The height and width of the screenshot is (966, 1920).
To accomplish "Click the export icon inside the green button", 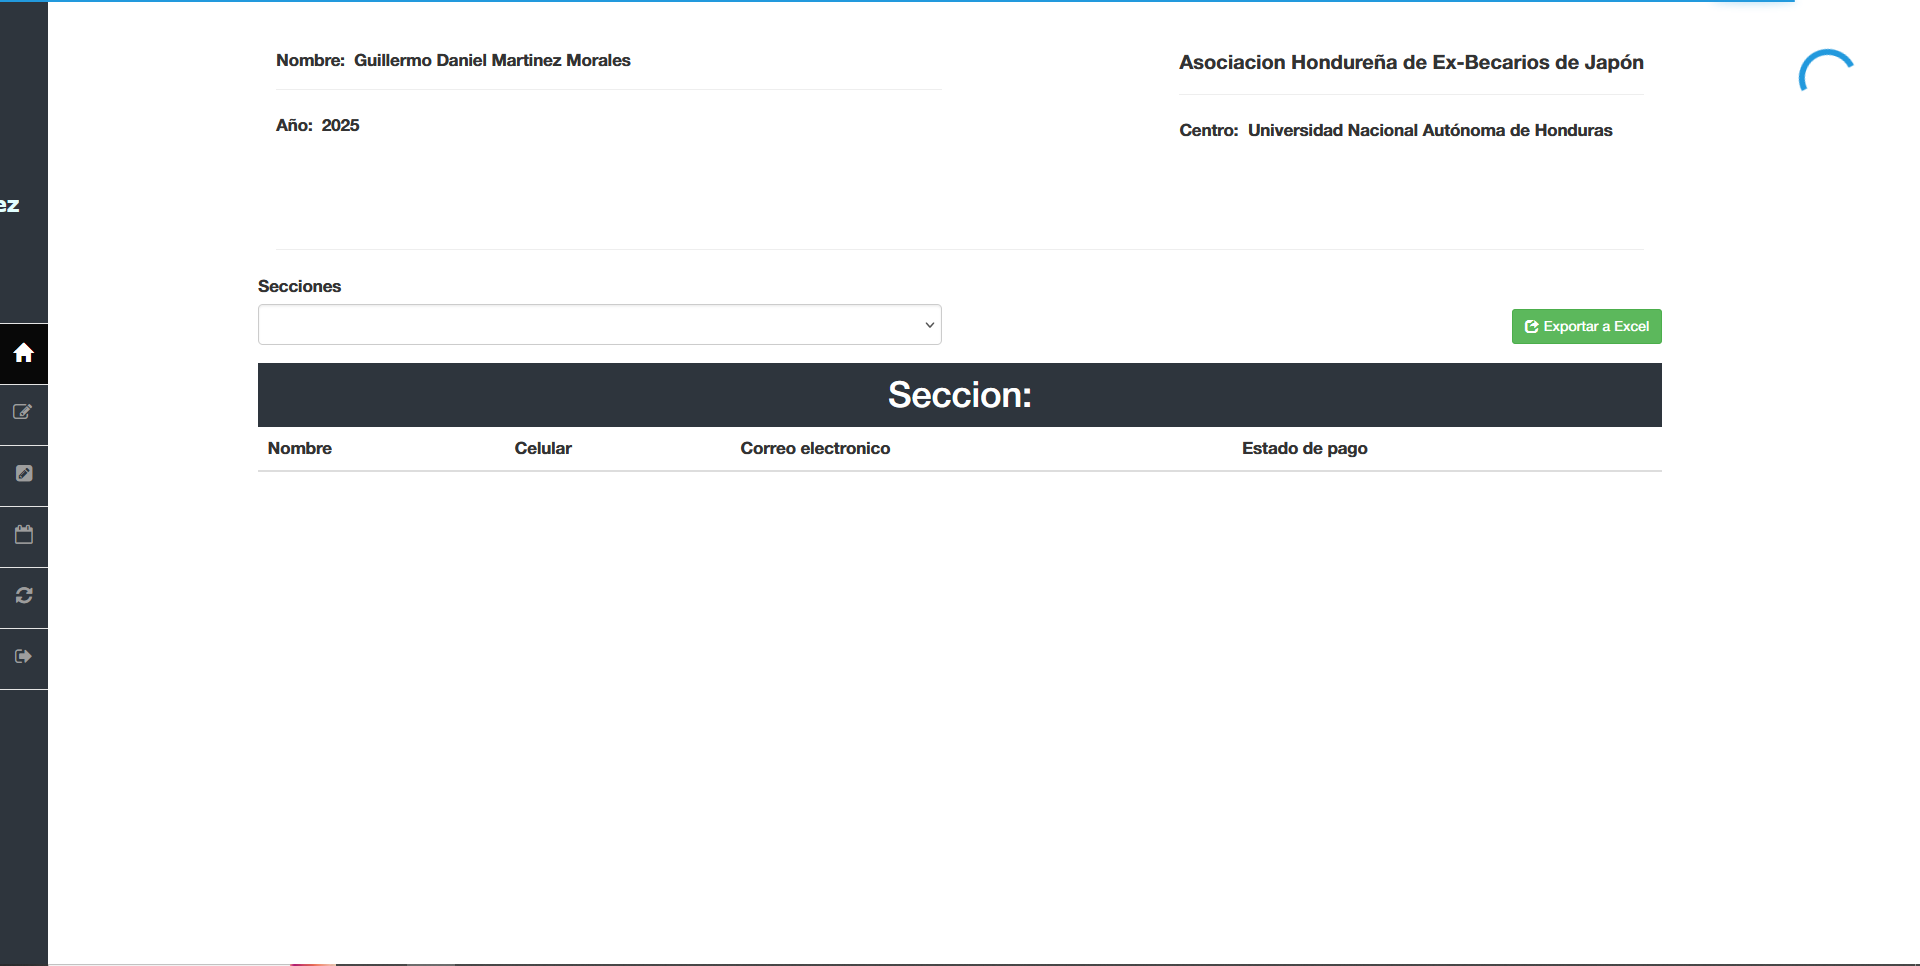I will 1532,326.
